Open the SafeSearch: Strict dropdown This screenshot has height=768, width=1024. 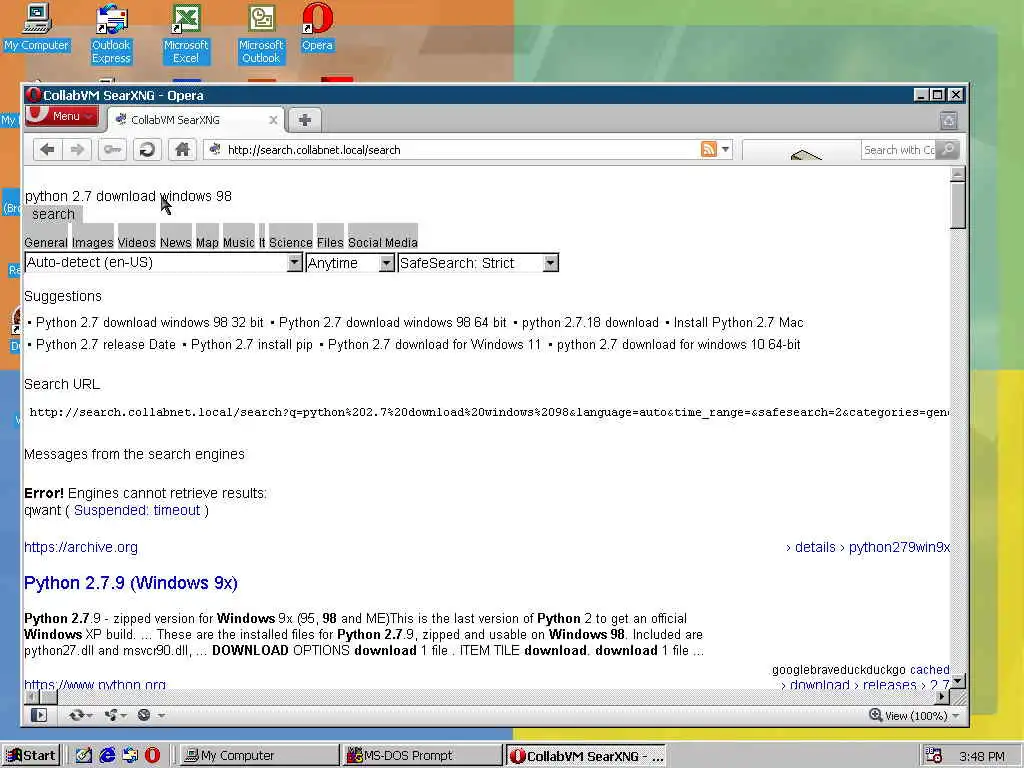(478, 263)
